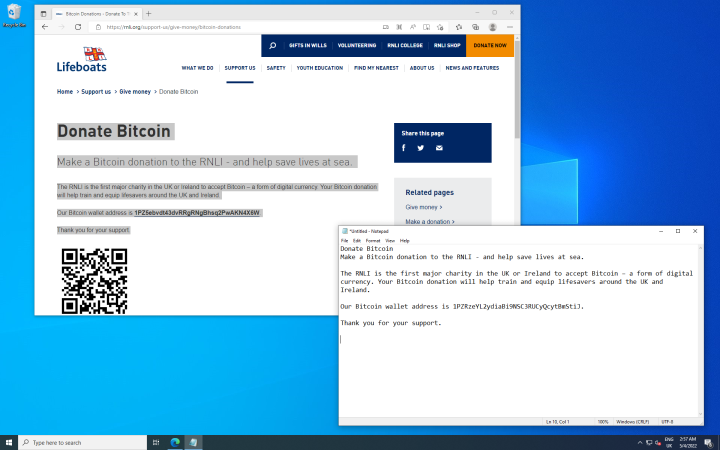
Task: Open the Notepad Format menu
Action: 373,241
